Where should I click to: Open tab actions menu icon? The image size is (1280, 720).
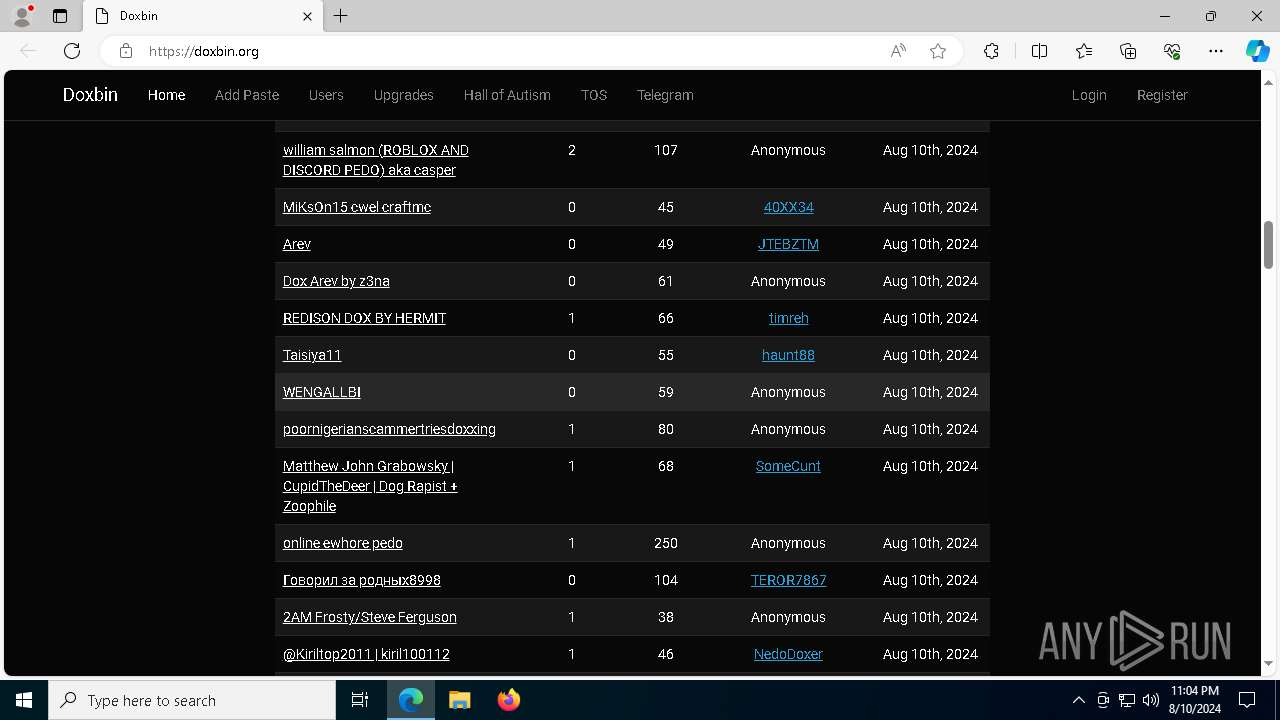pyautogui.click(x=60, y=16)
